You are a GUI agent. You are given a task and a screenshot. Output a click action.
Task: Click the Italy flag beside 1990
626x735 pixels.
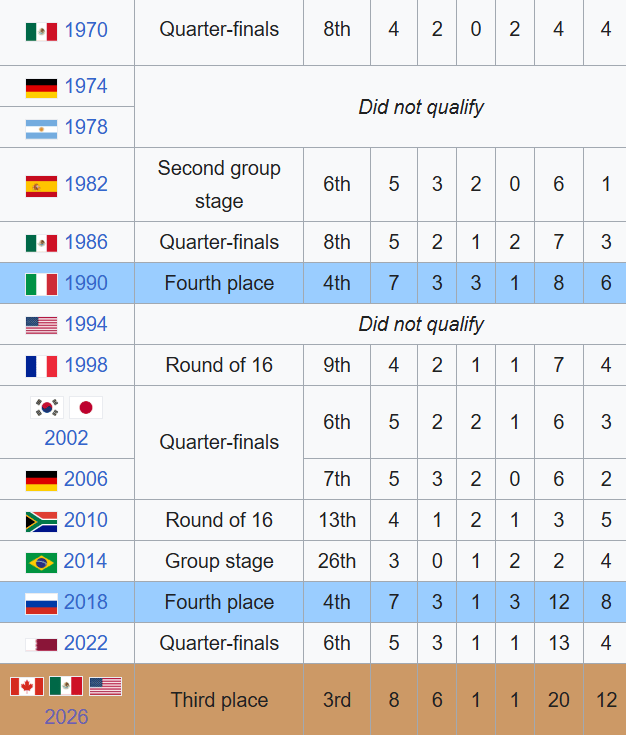coord(41,285)
